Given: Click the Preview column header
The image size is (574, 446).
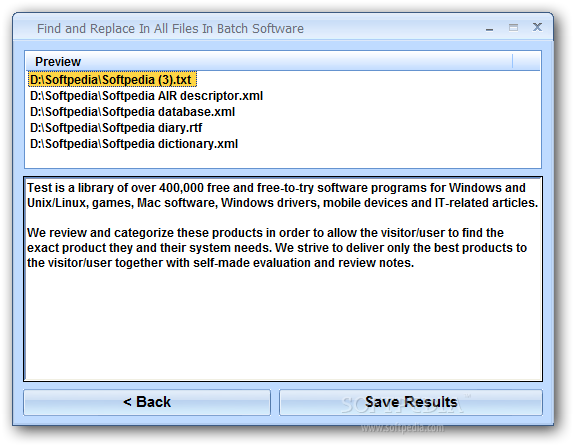Looking at the screenshot, I should 269,62.
